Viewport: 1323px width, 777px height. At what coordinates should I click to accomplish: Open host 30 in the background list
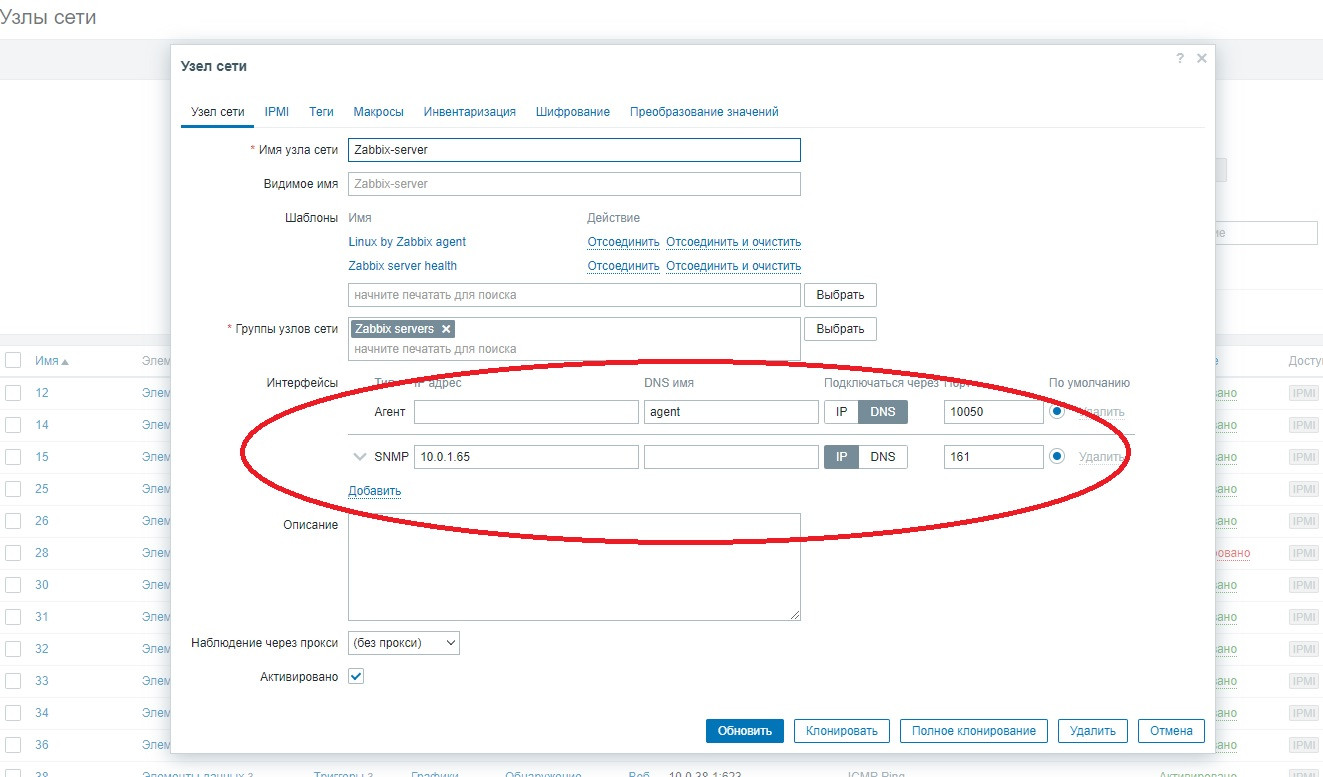coord(42,585)
